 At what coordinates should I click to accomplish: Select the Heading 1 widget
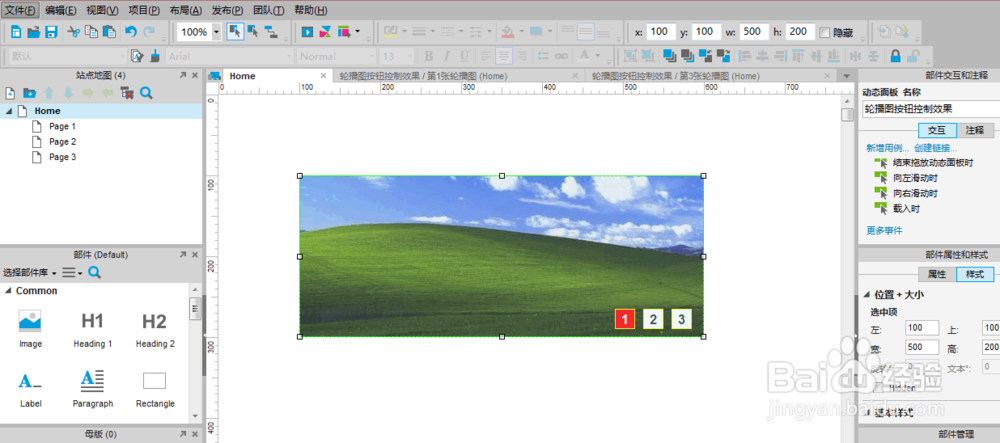[92, 330]
